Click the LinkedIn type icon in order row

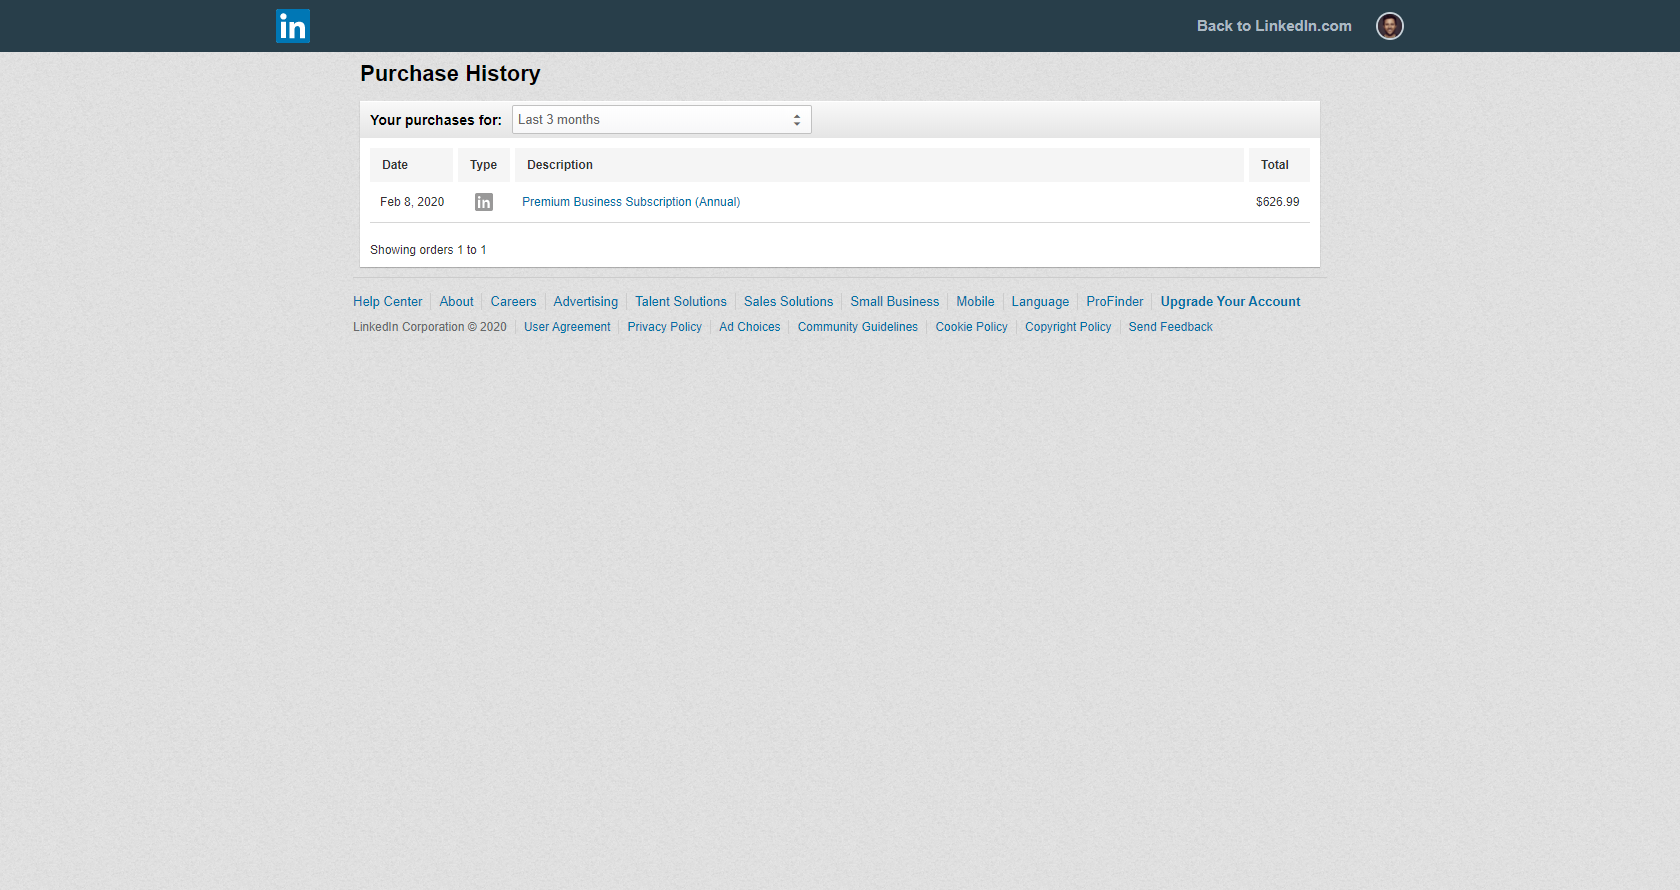[484, 202]
